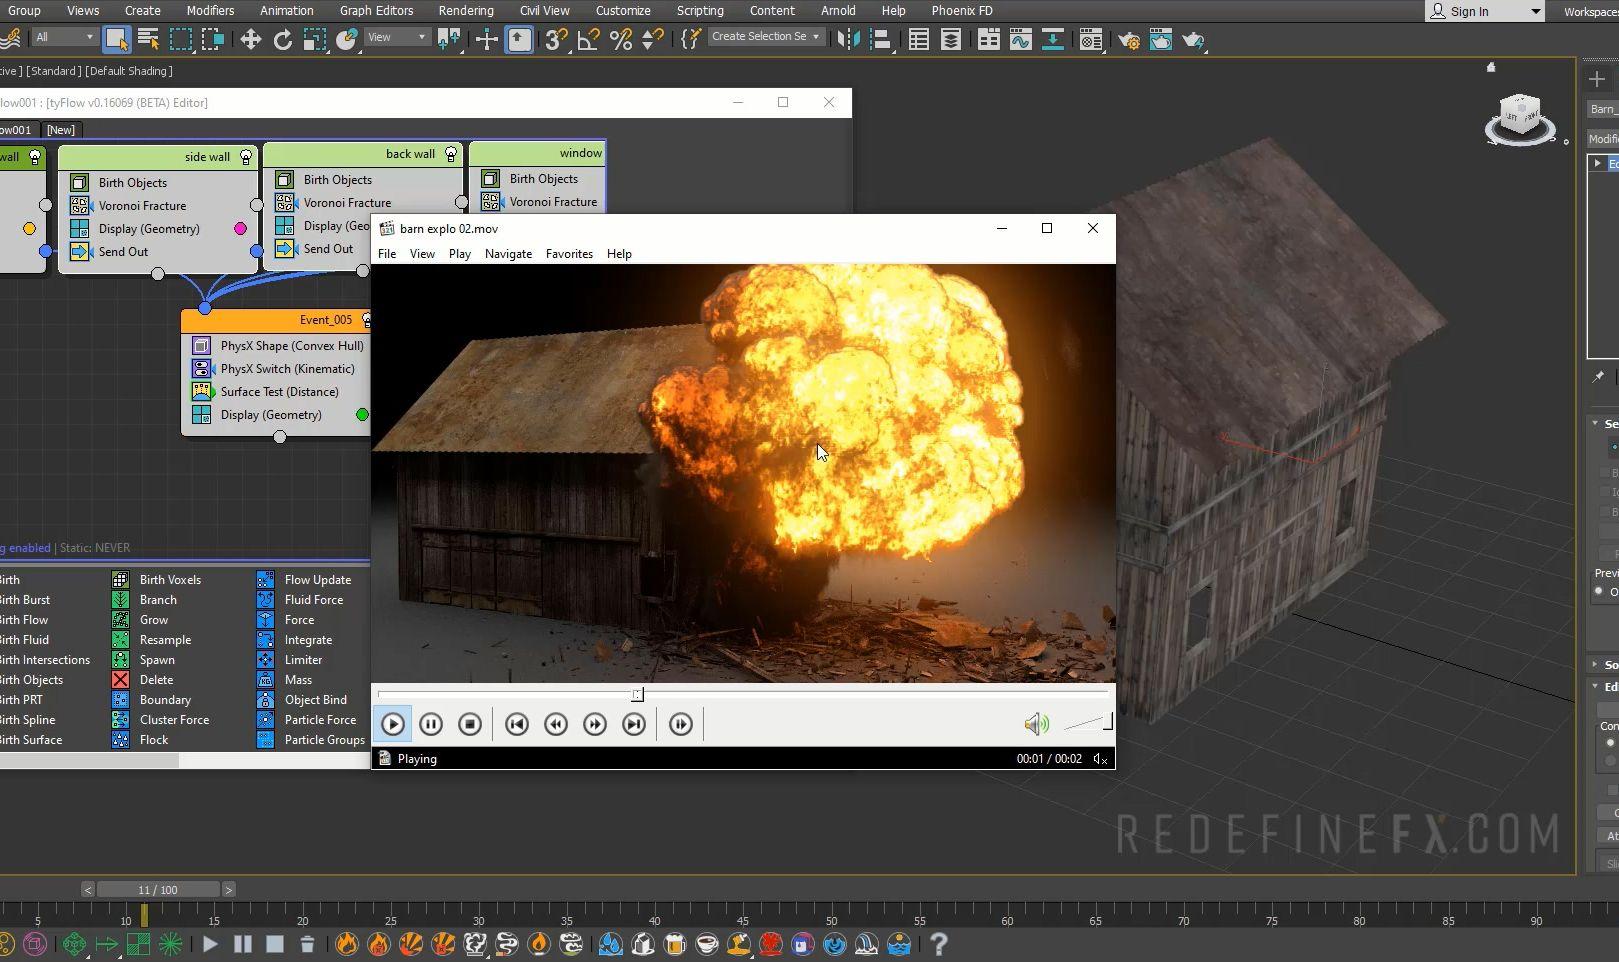Click the Phoenix FD coffee cup preset
Screen dimensions: 1619x962
pos(707,943)
